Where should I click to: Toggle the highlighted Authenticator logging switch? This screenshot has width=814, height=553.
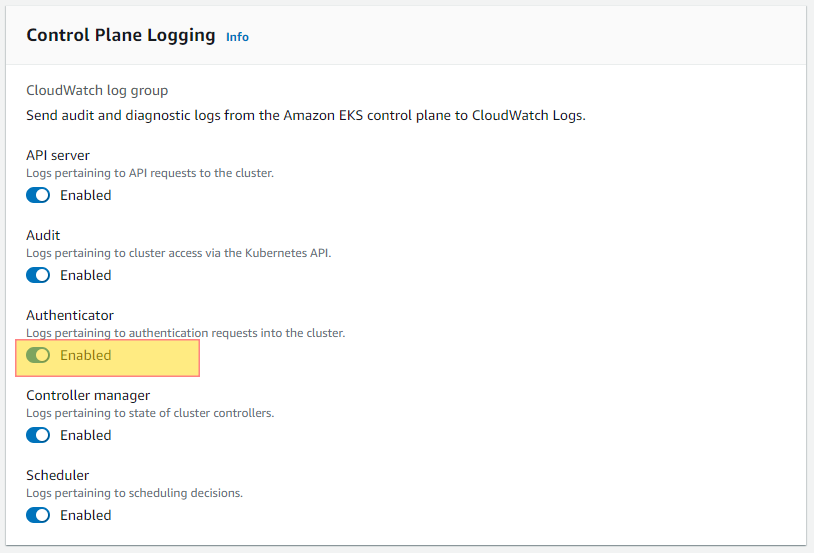(38, 355)
